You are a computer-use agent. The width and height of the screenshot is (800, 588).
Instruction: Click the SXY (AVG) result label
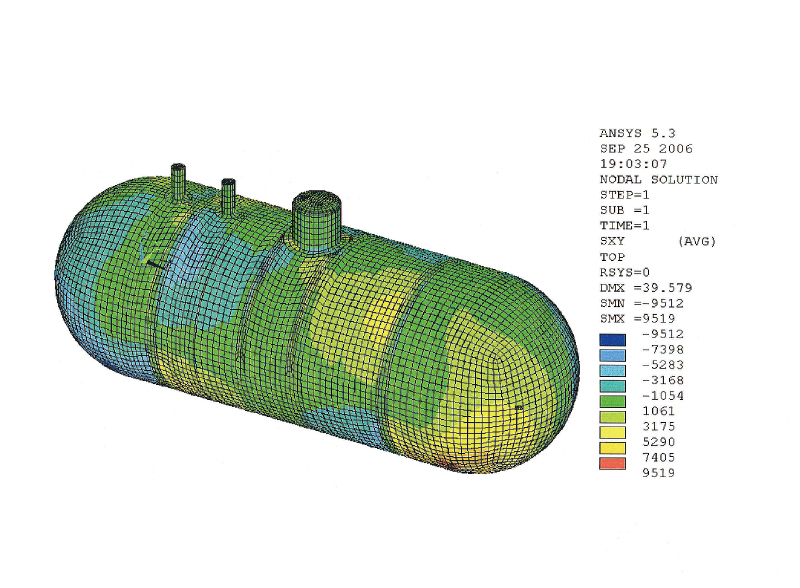[645, 240]
